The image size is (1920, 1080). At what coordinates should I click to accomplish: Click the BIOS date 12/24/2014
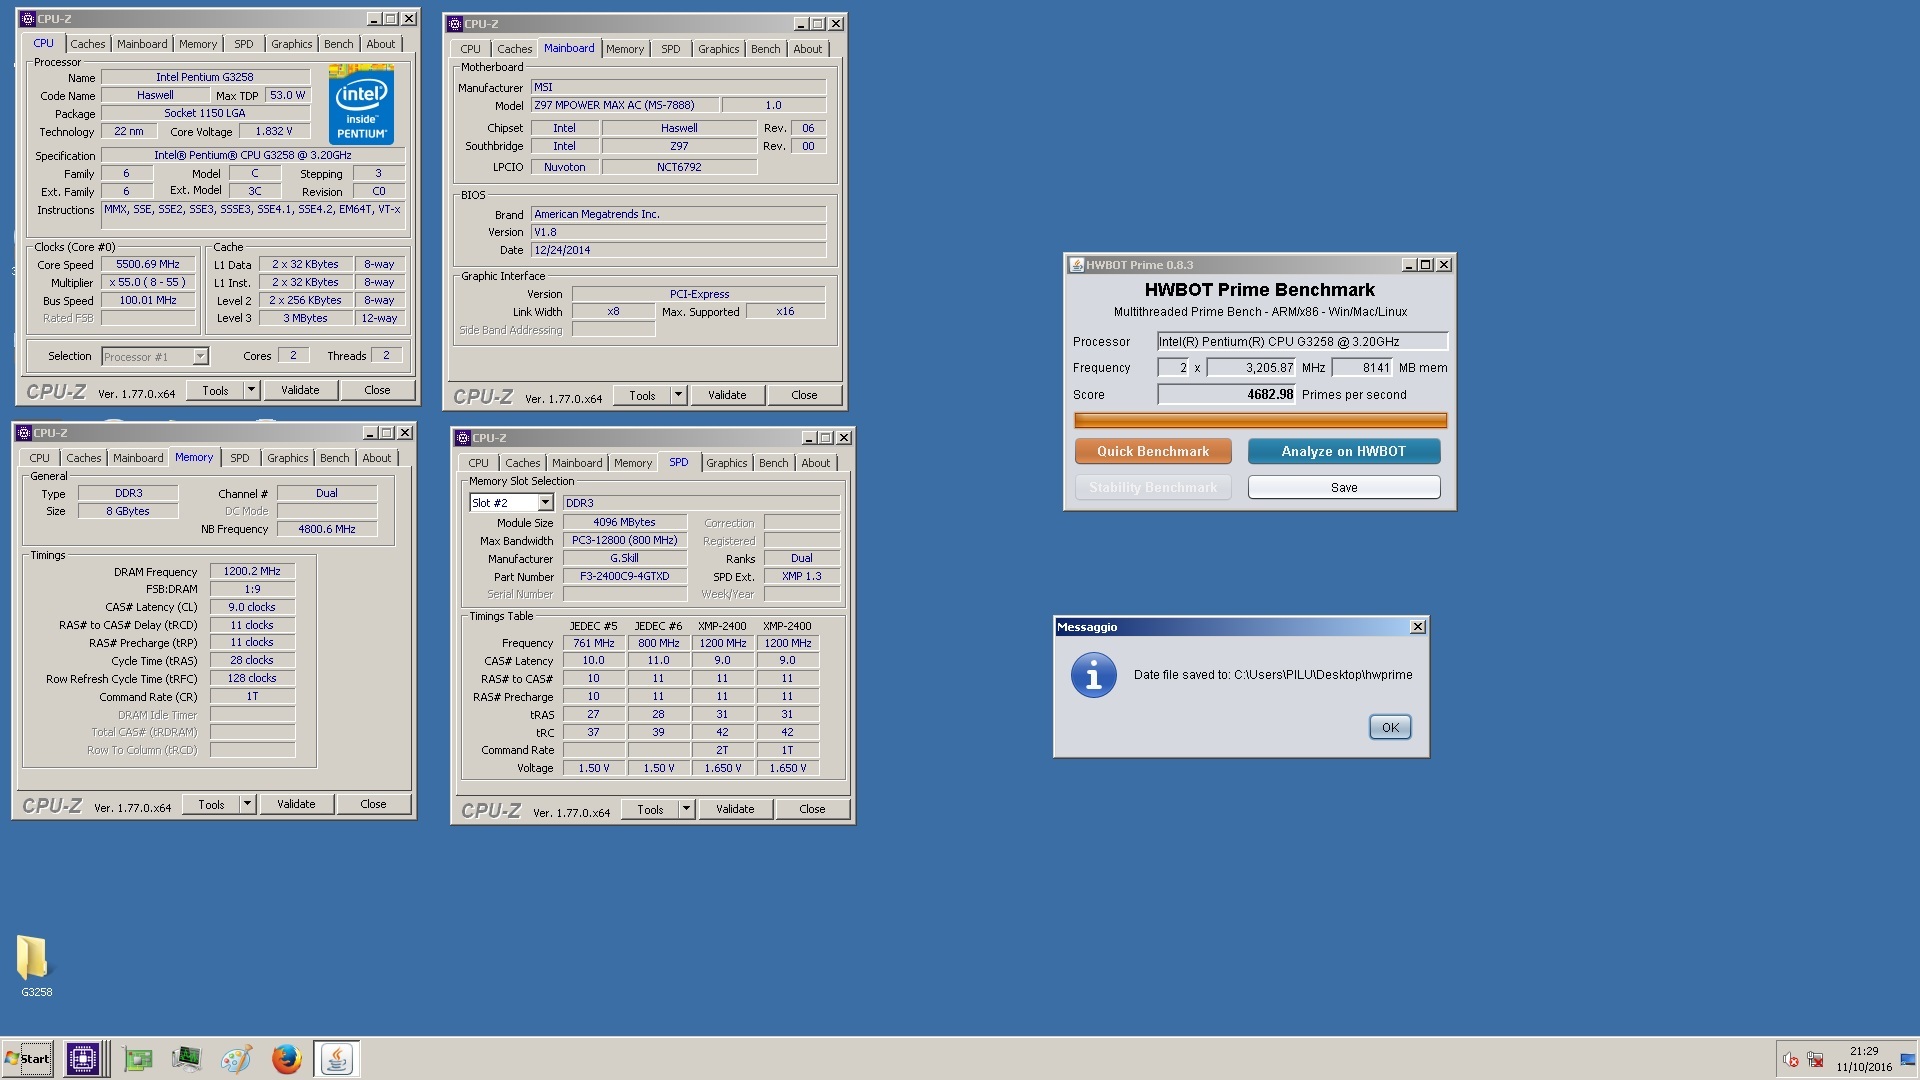pos(678,250)
